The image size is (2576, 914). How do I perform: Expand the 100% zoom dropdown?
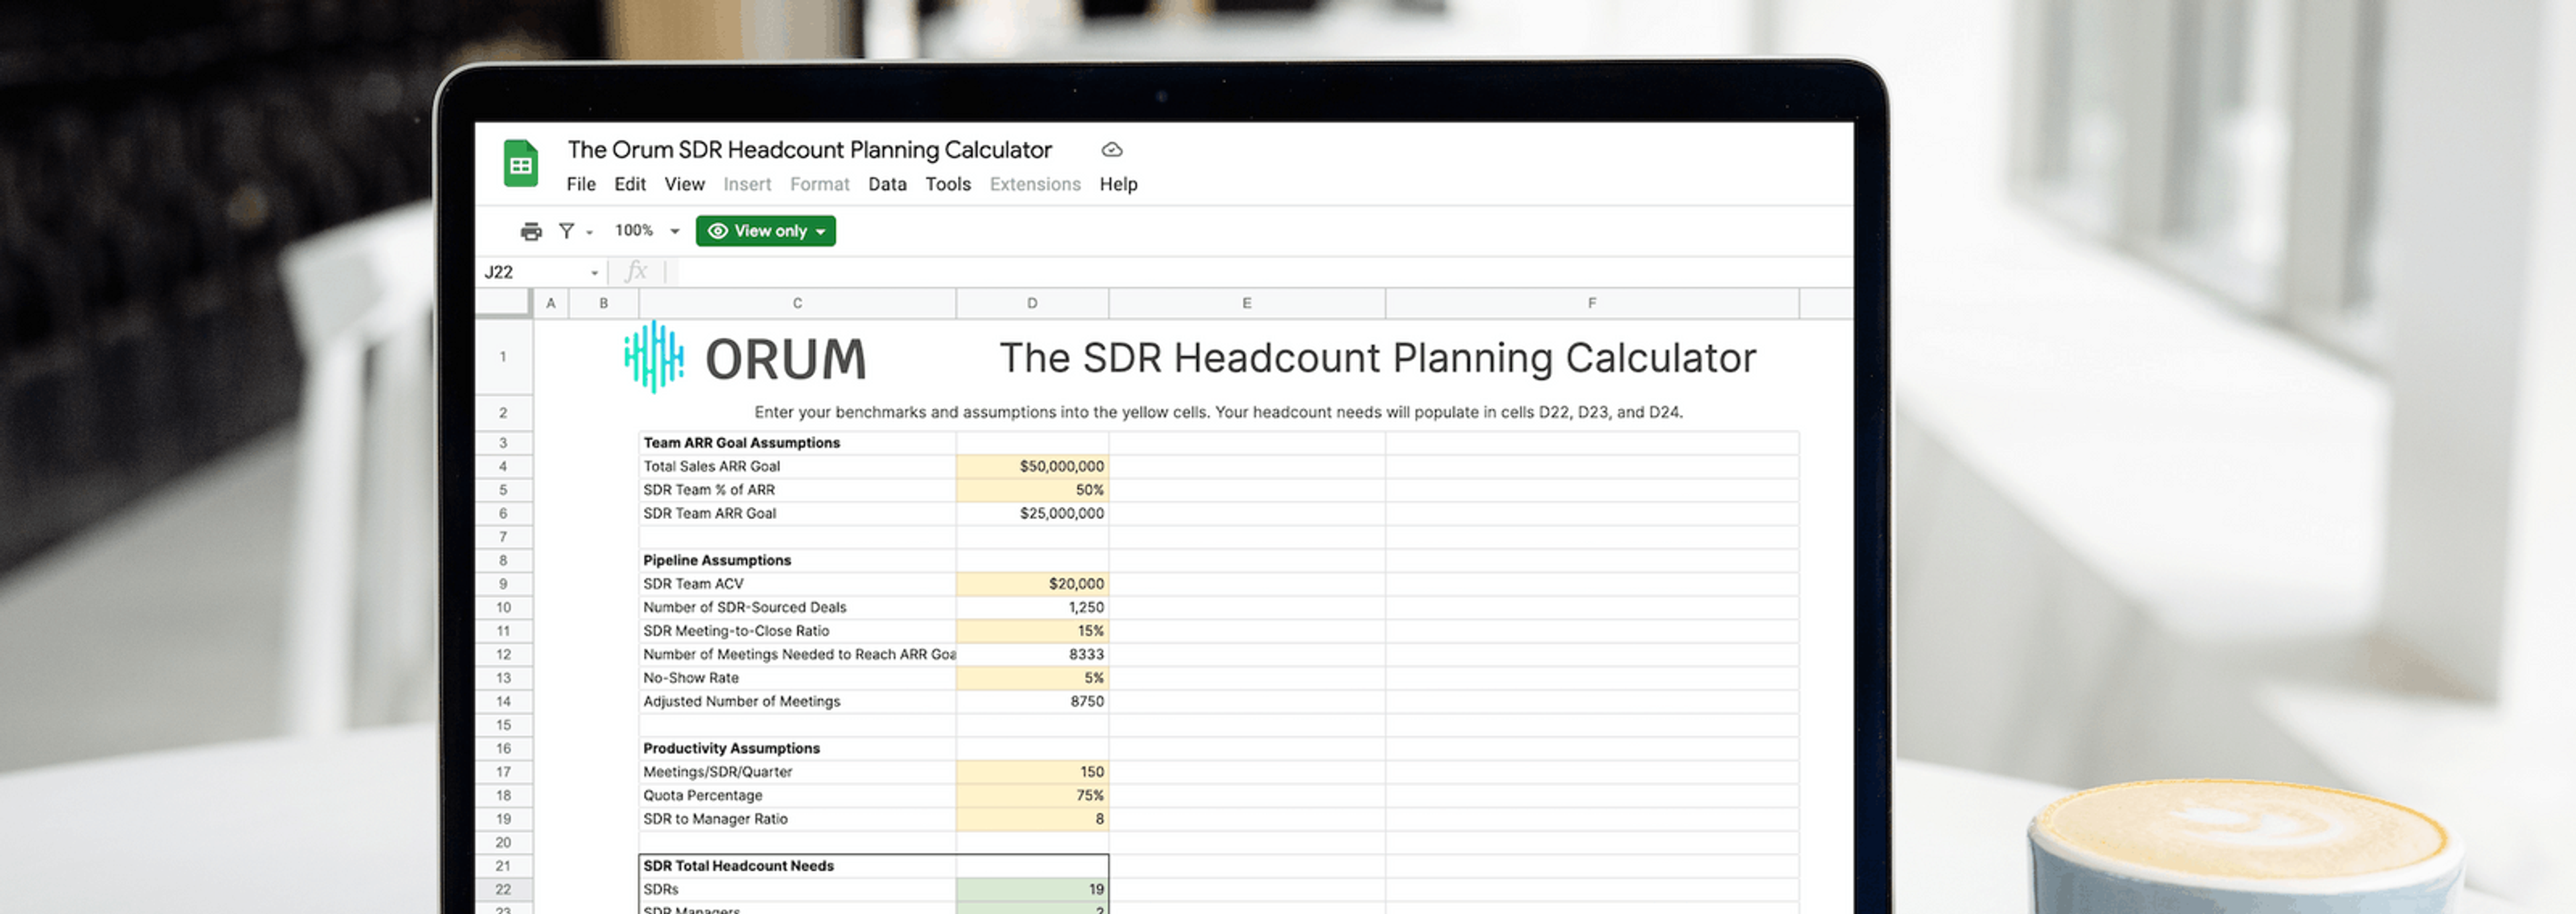pos(675,231)
